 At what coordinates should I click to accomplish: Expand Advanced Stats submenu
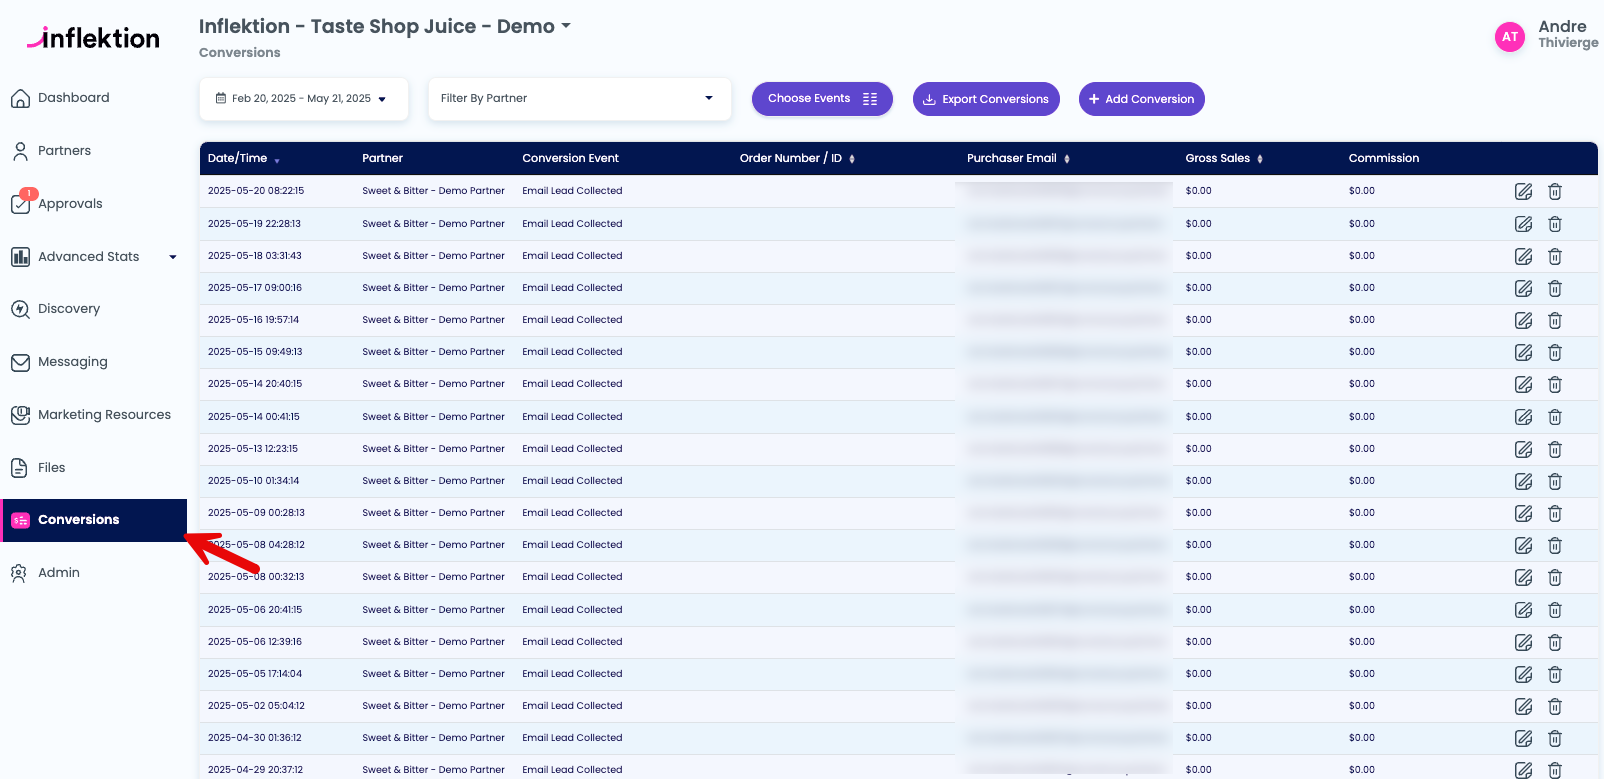tap(173, 257)
